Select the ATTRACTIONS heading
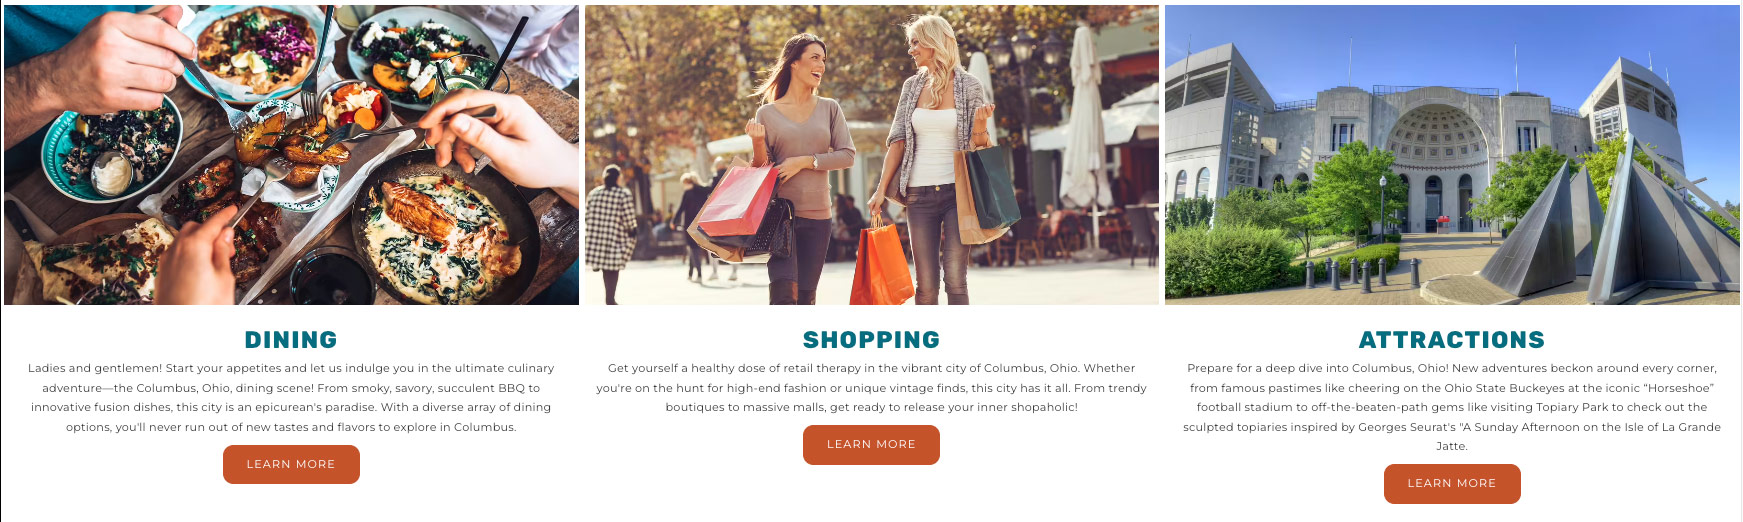Viewport: 1743px width, 522px height. click(1452, 340)
